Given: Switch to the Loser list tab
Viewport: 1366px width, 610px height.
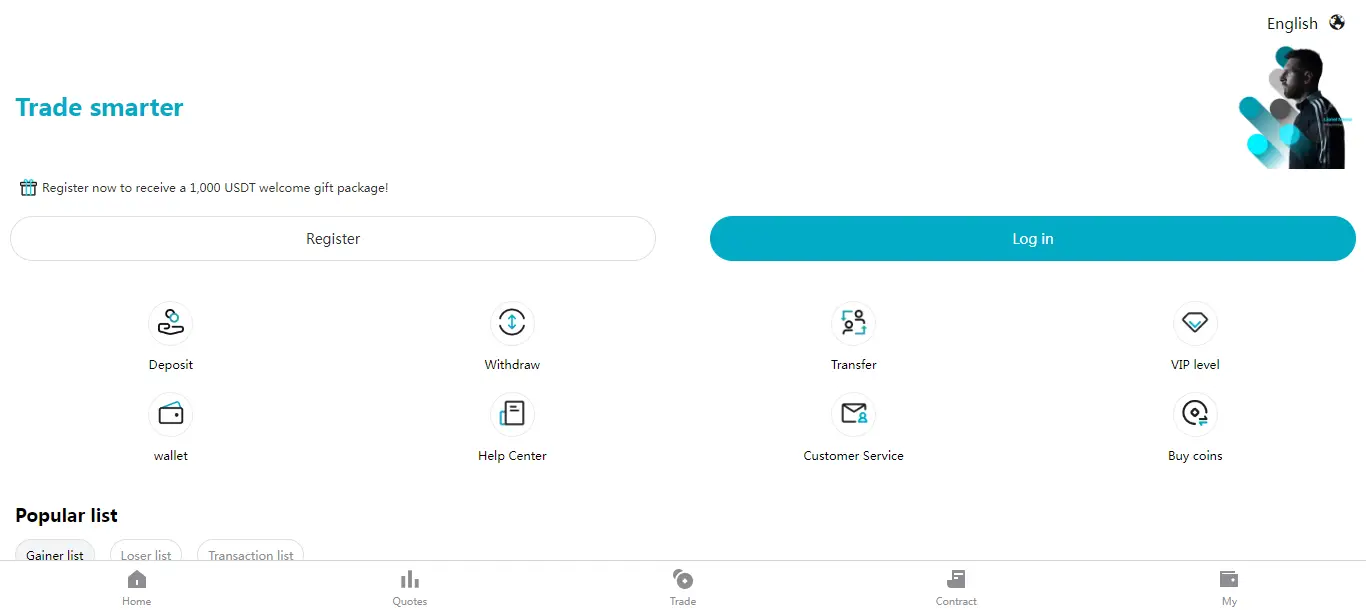Looking at the screenshot, I should click(x=146, y=554).
